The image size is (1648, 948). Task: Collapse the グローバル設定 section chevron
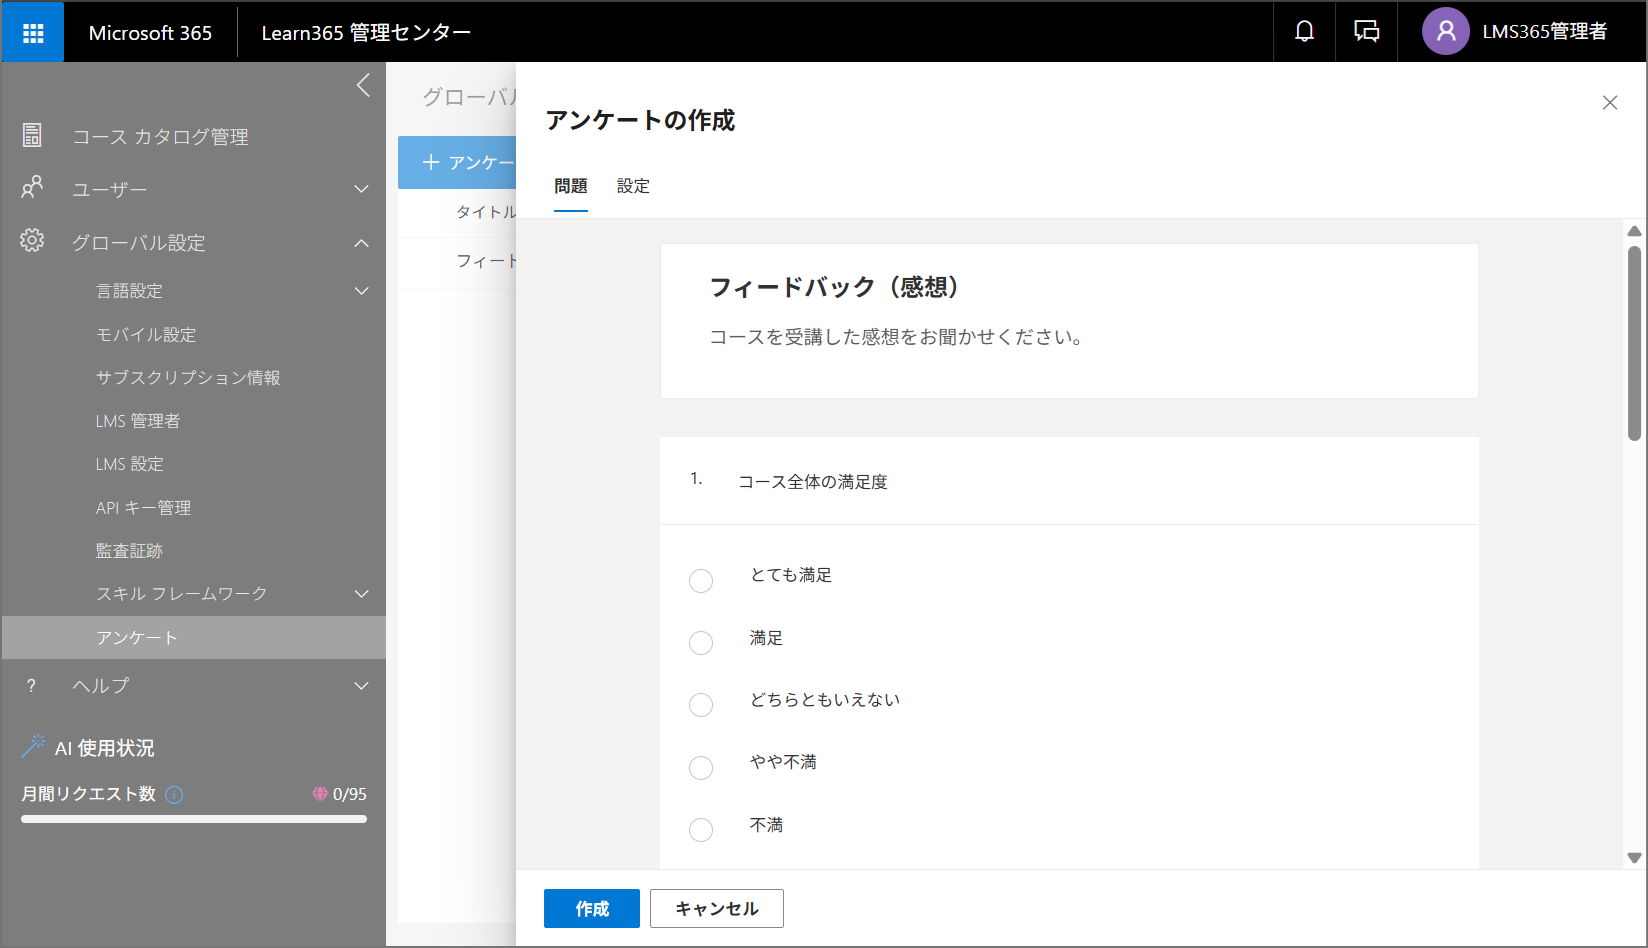[361, 243]
